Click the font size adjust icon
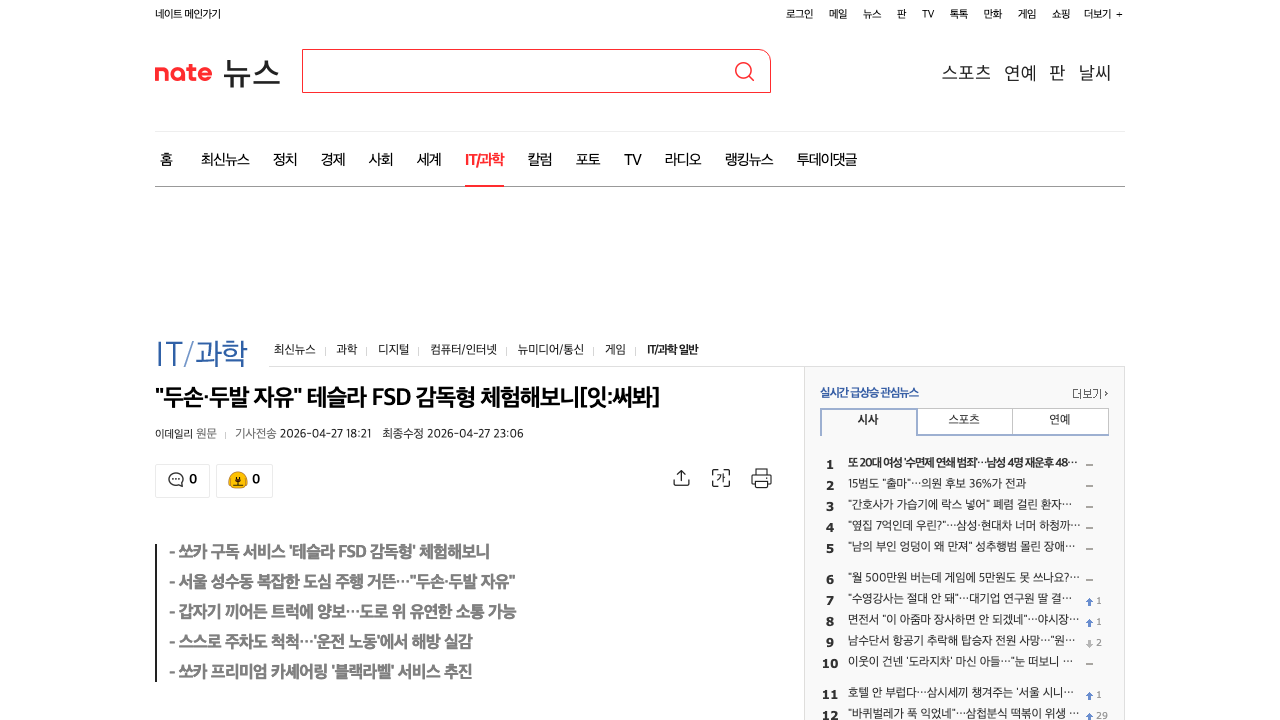The height and width of the screenshot is (720, 1280). click(x=721, y=478)
